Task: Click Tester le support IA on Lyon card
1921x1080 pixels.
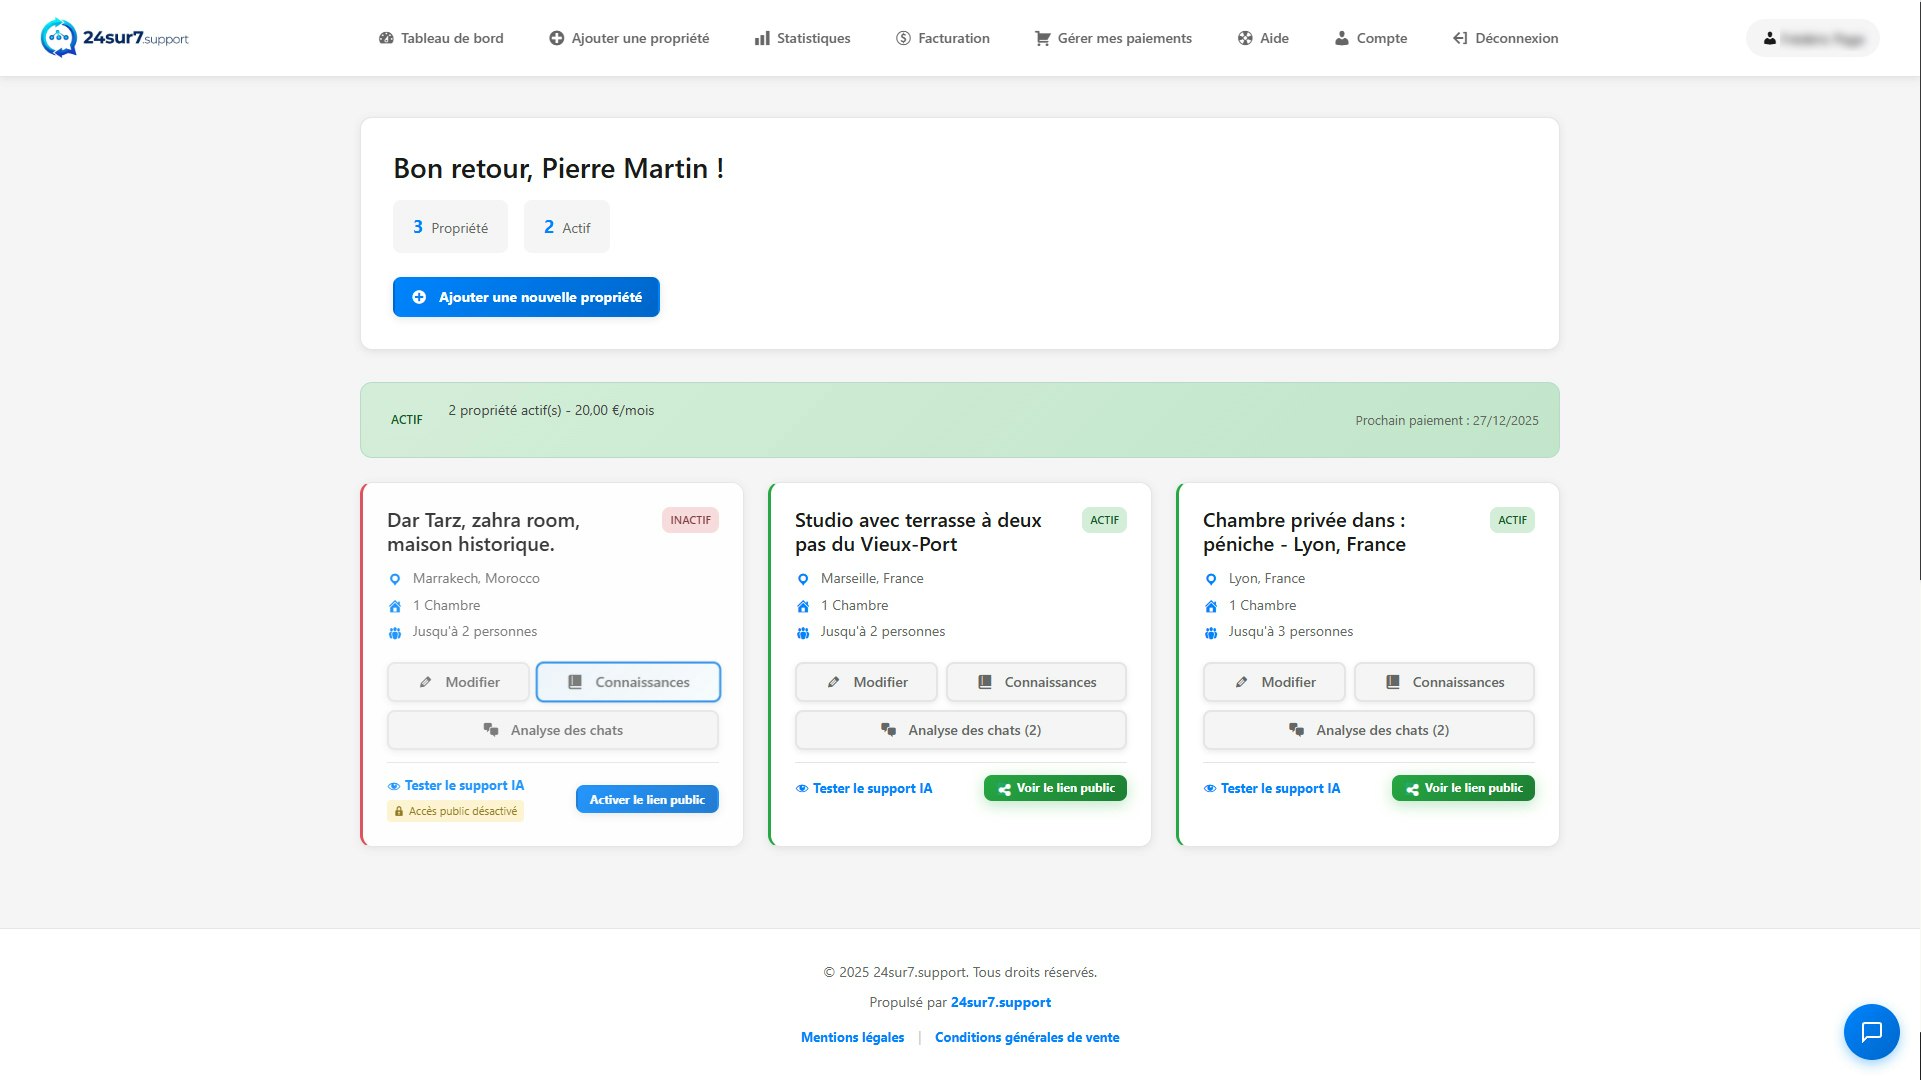Action: 1272,788
